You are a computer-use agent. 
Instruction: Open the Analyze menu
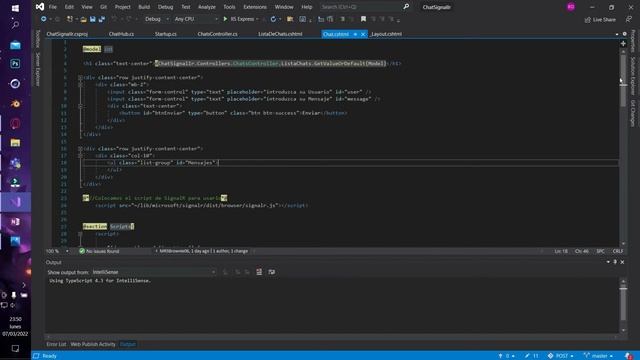point(207,7)
